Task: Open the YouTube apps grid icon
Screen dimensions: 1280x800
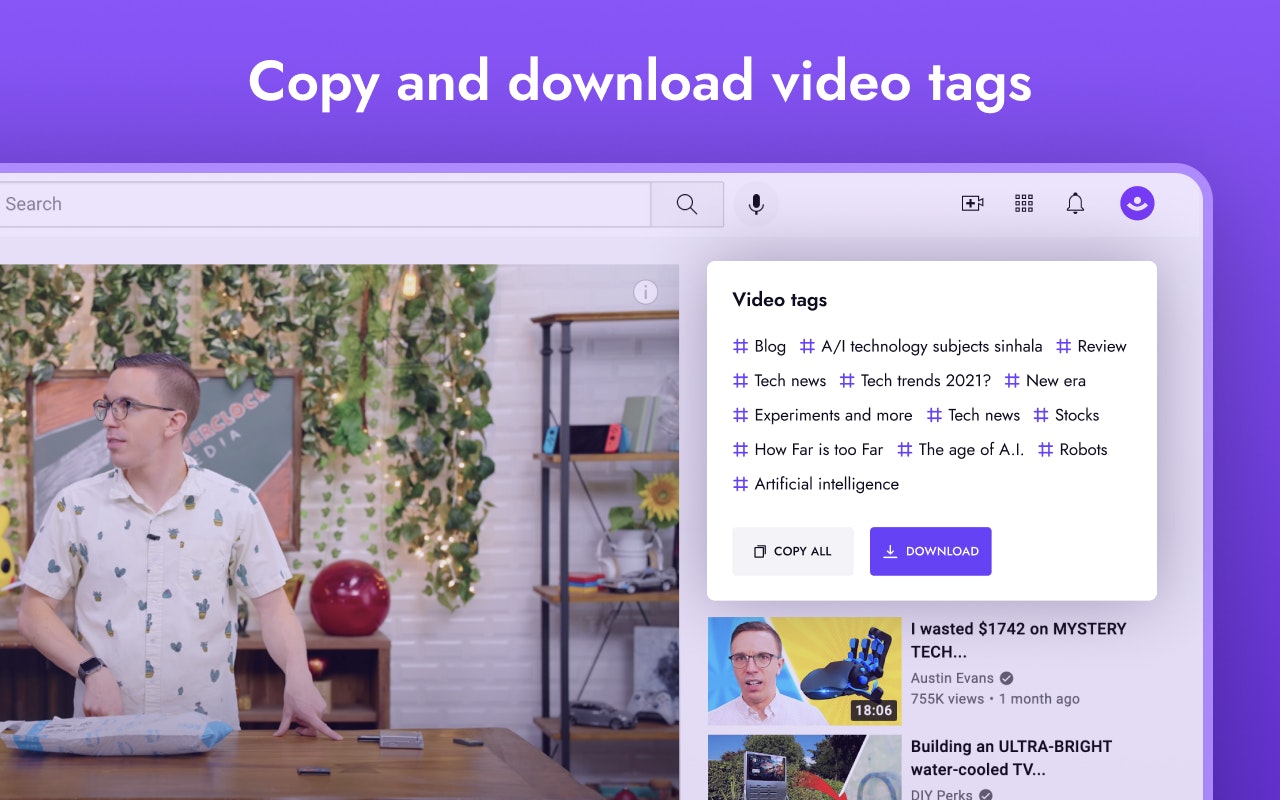Action: coord(1023,203)
